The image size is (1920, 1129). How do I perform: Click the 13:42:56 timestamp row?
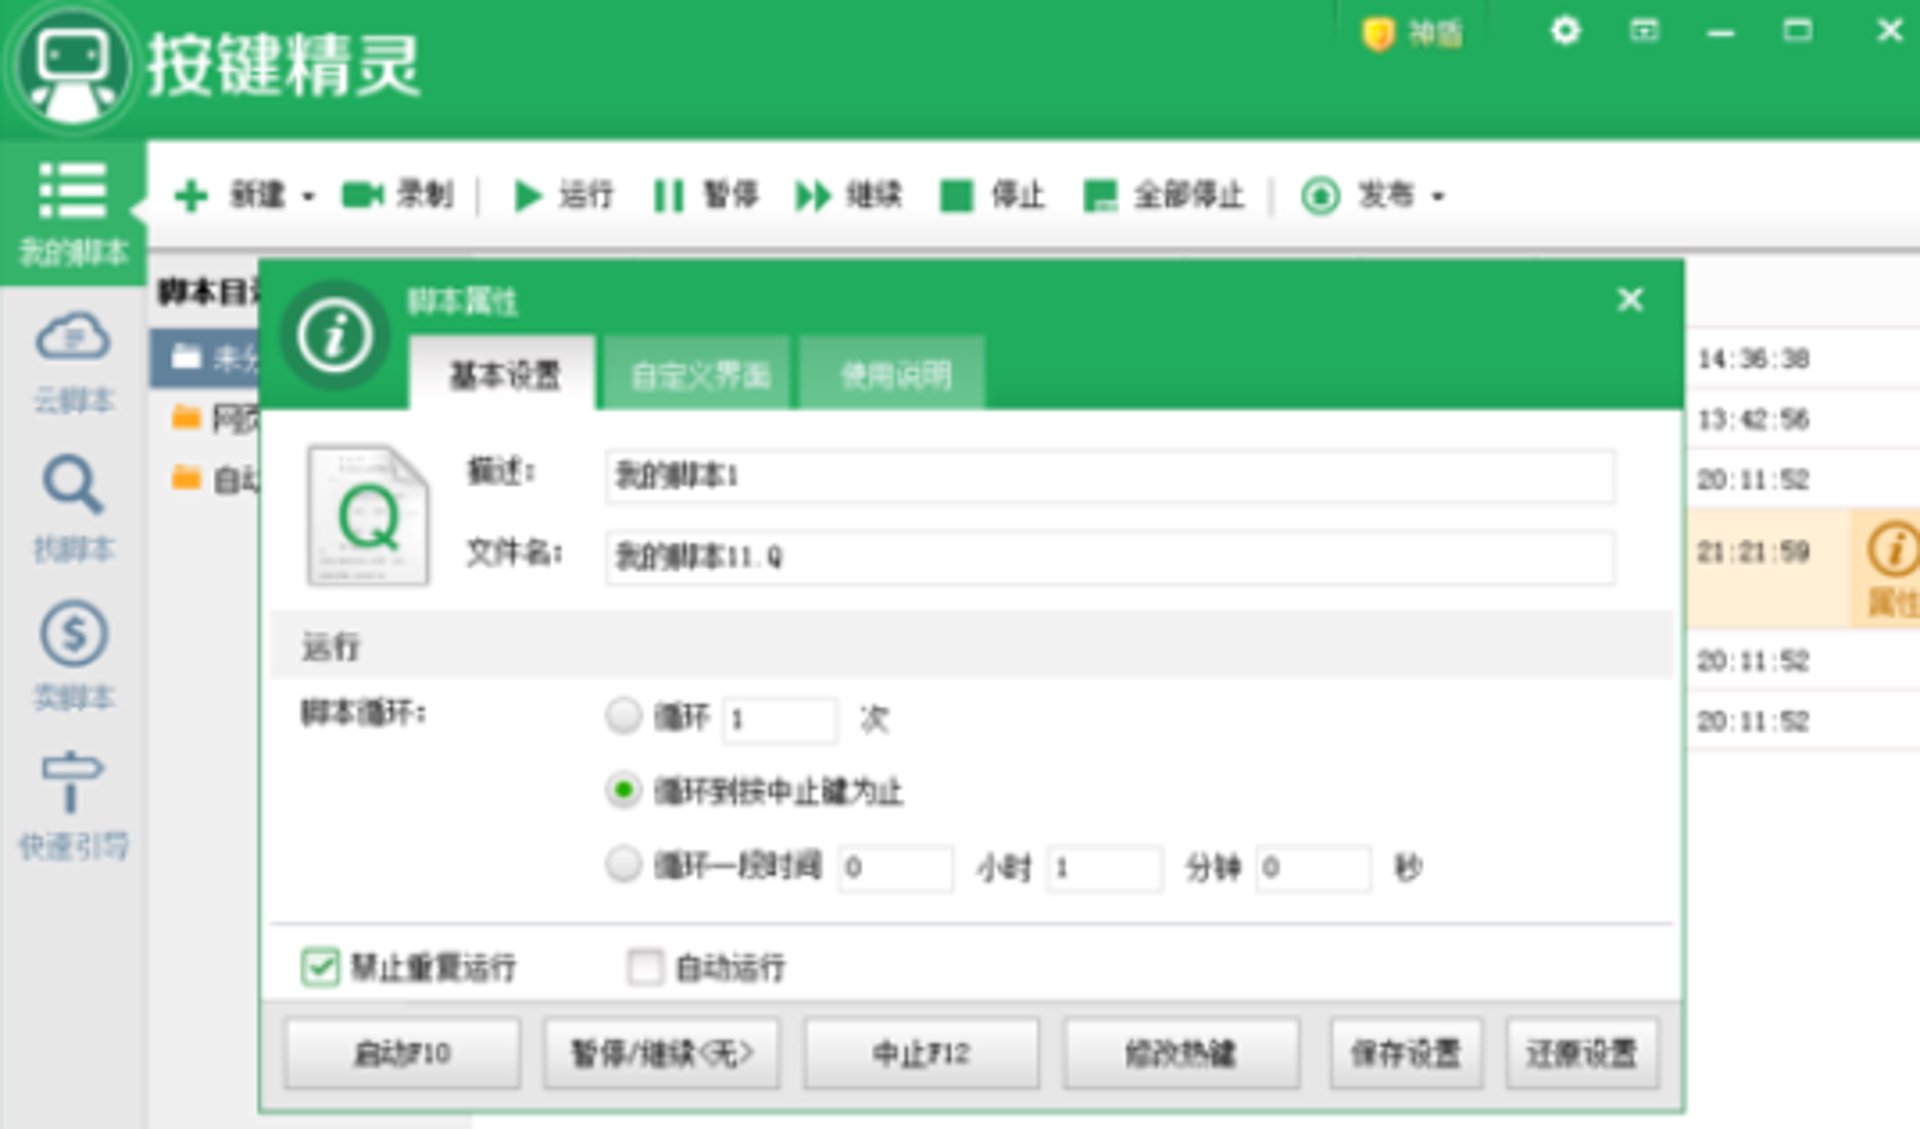(1753, 419)
